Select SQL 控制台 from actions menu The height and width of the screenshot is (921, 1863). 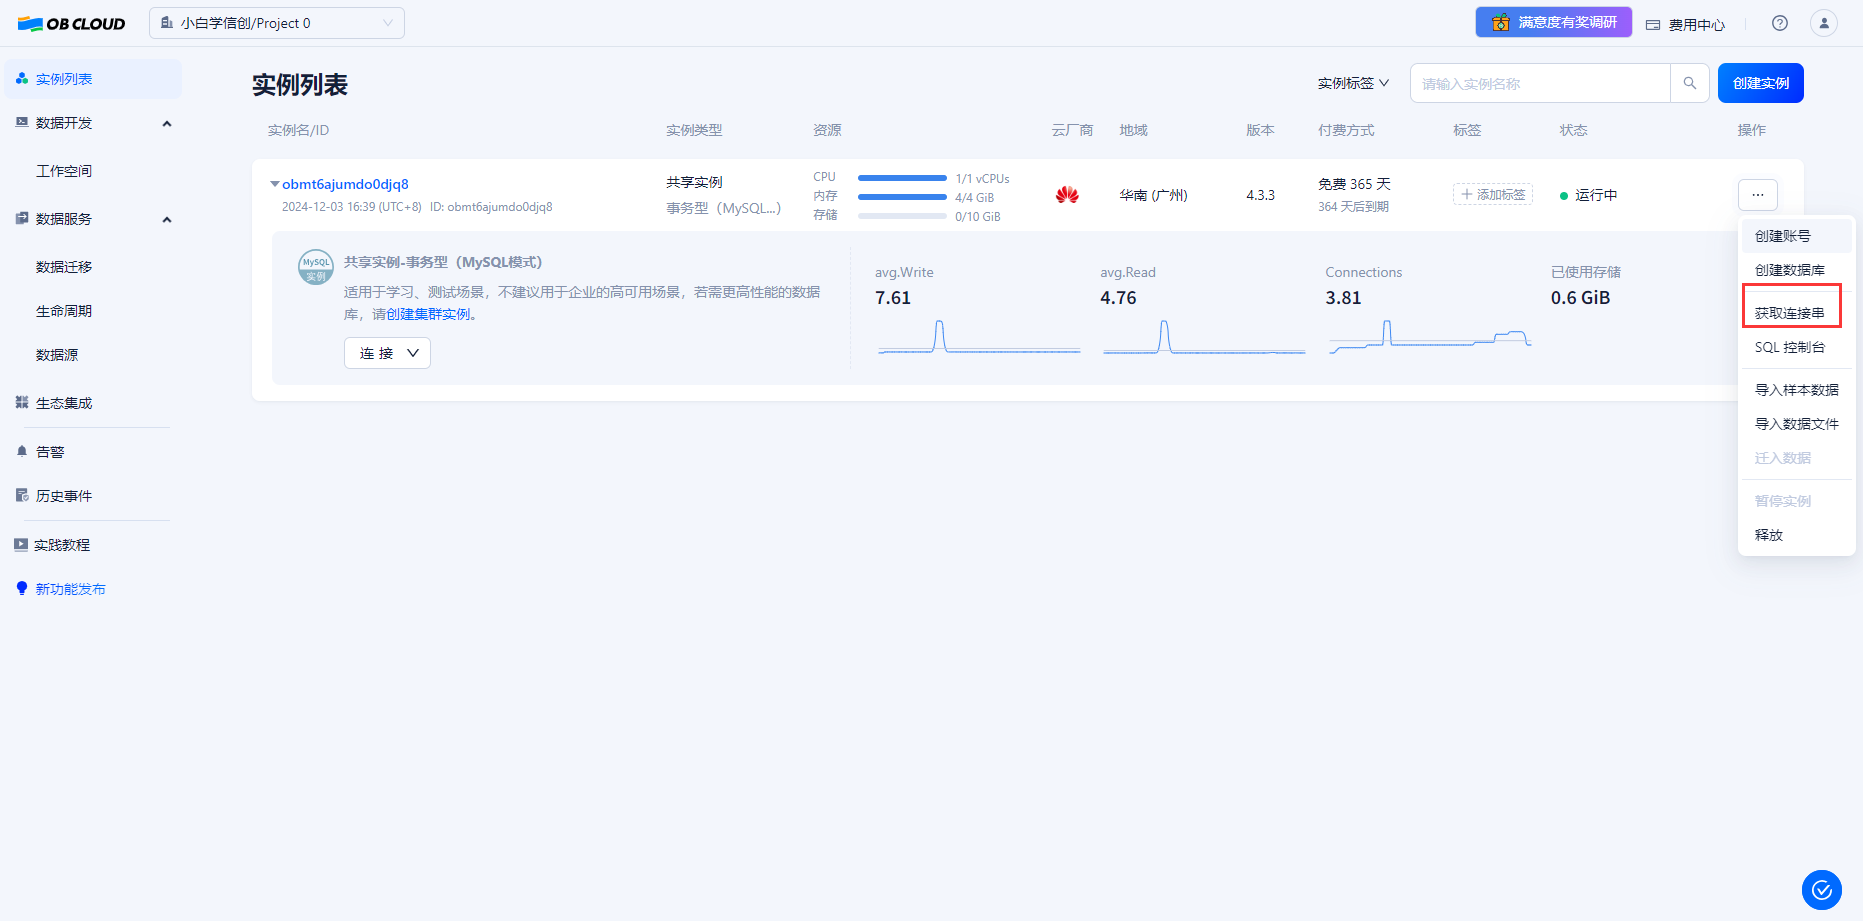pyautogui.click(x=1797, y=347)
